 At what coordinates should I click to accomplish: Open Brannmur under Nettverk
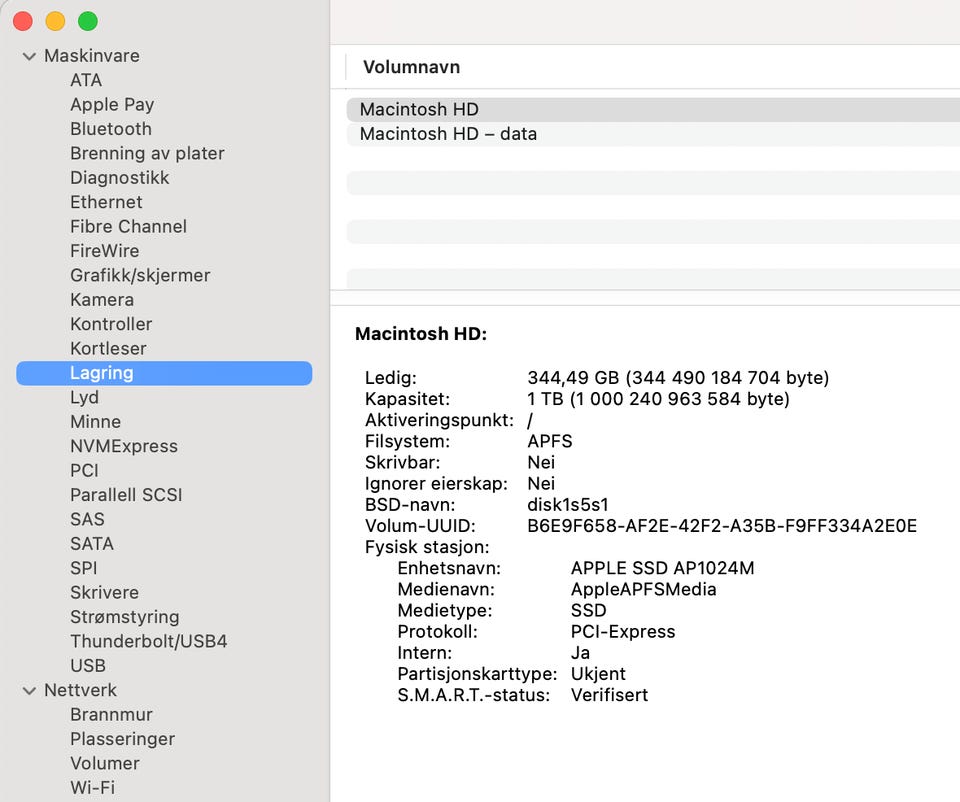(x=111, y=715)
